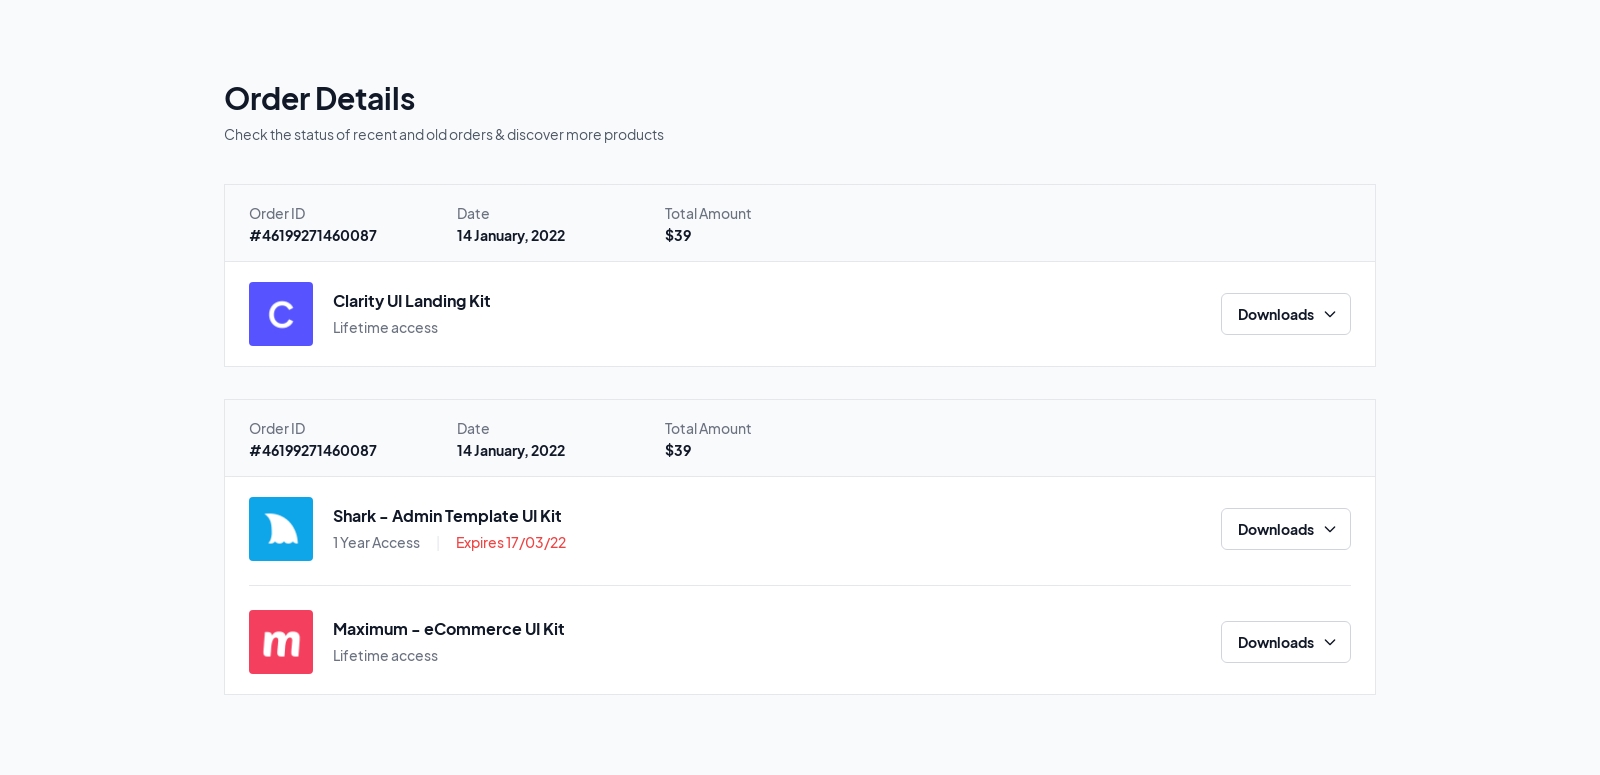The height and width of the screenshot is (775, 1600).
Task: Click the 14 January, 2022 date in the Clarity order
Action: [x=511, y=236]
